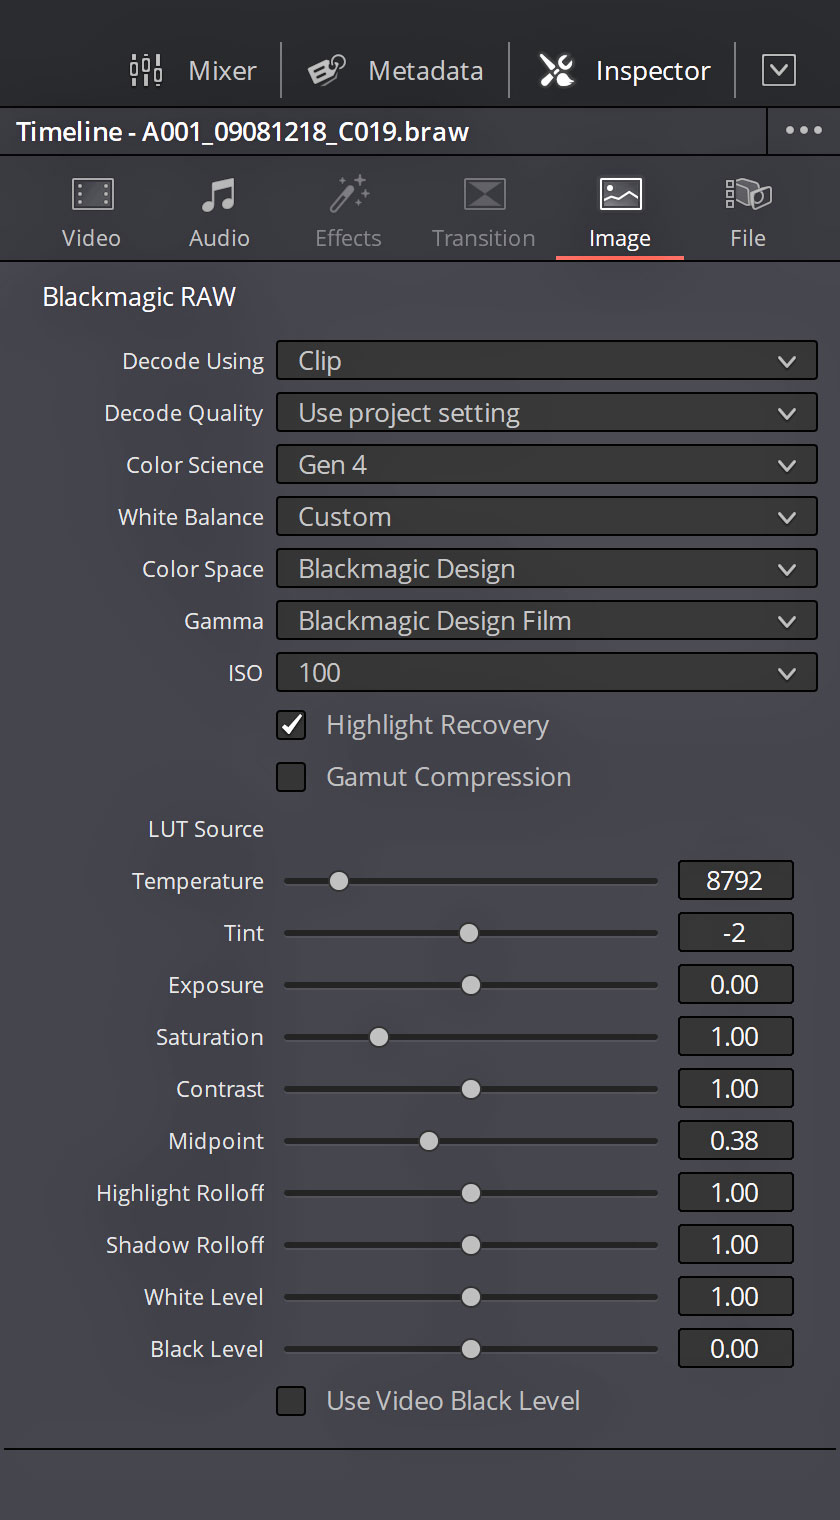840x1520 pixels.
Task: Switch to the Transition tab
Action: point(483,213)
